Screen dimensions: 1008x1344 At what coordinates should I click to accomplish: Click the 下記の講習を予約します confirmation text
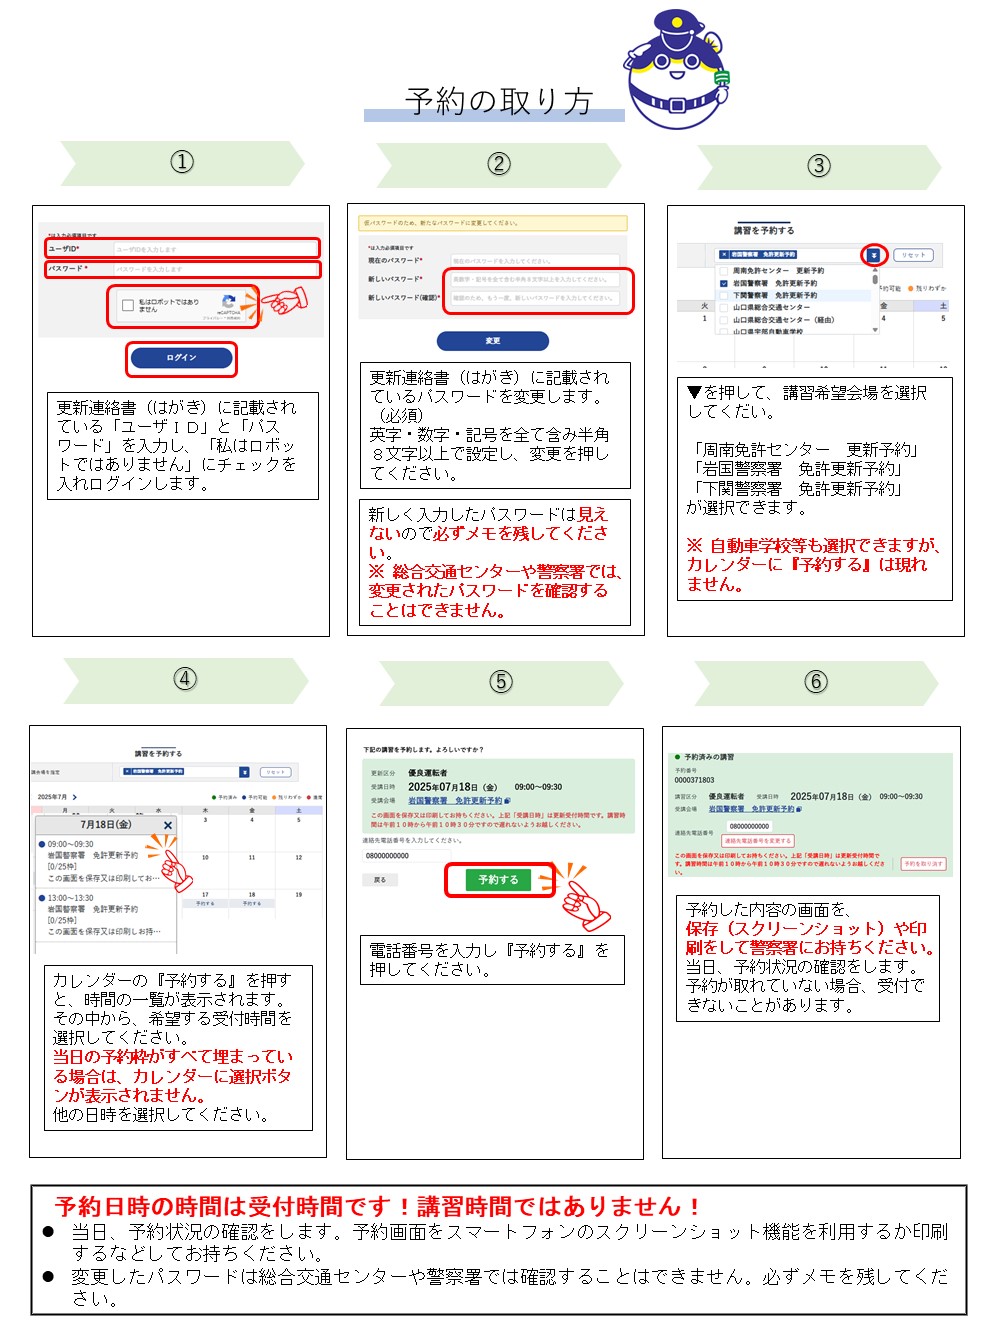423,749
